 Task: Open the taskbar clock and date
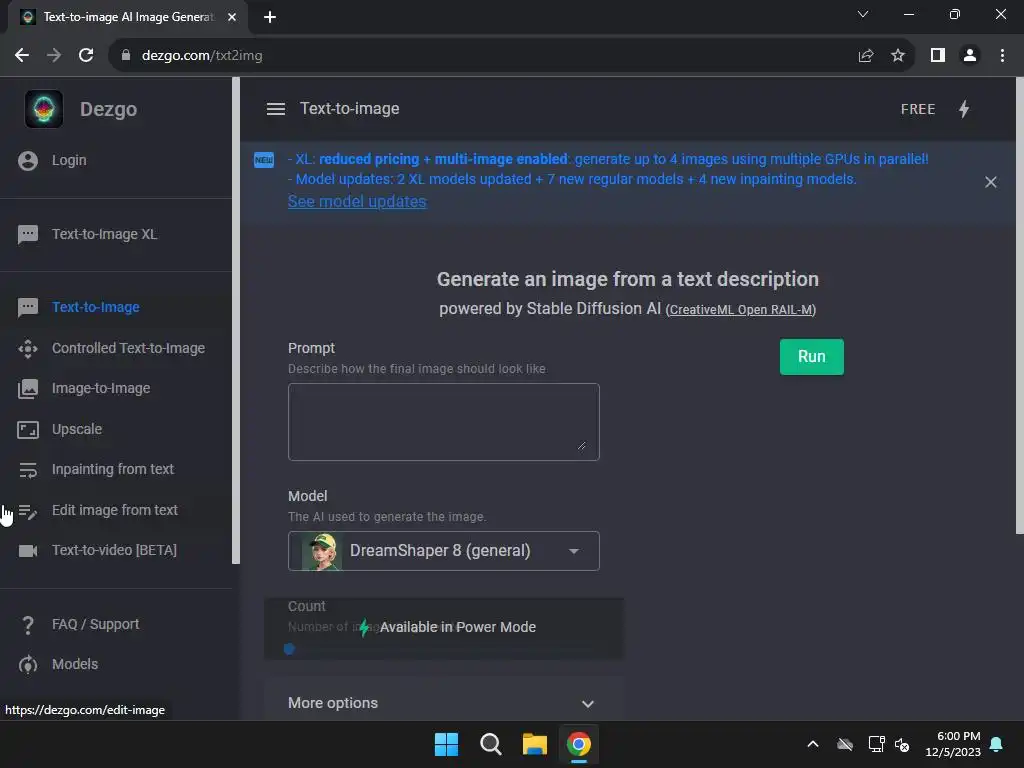[x=953, y=744]
